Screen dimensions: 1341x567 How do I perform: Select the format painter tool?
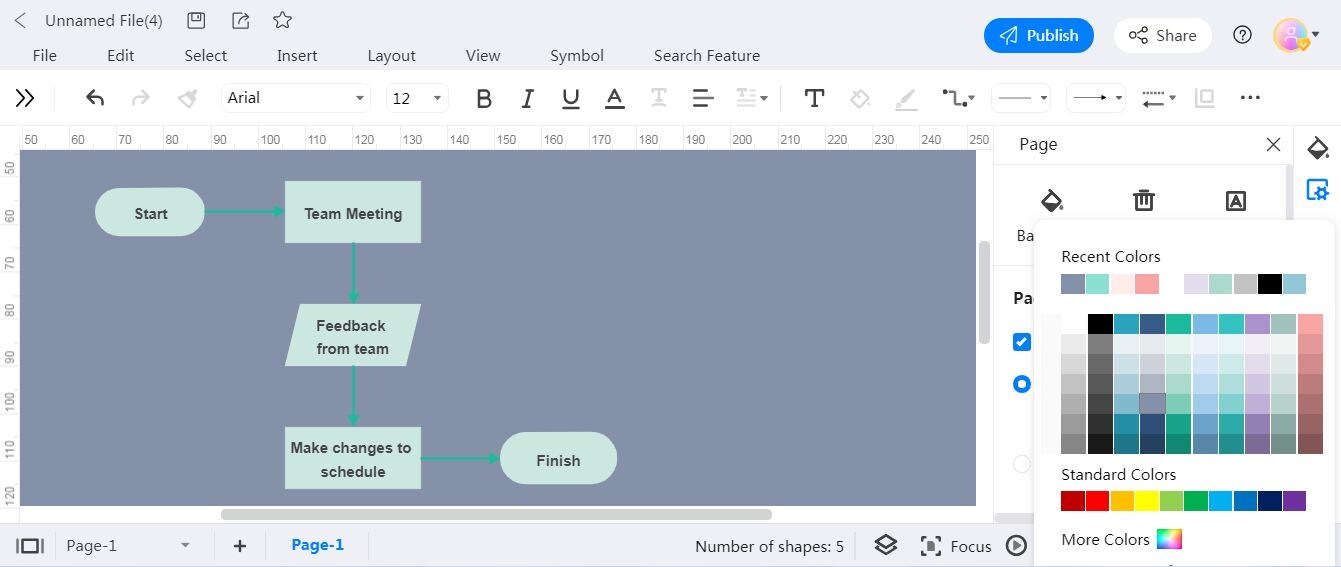click(187, 98)
